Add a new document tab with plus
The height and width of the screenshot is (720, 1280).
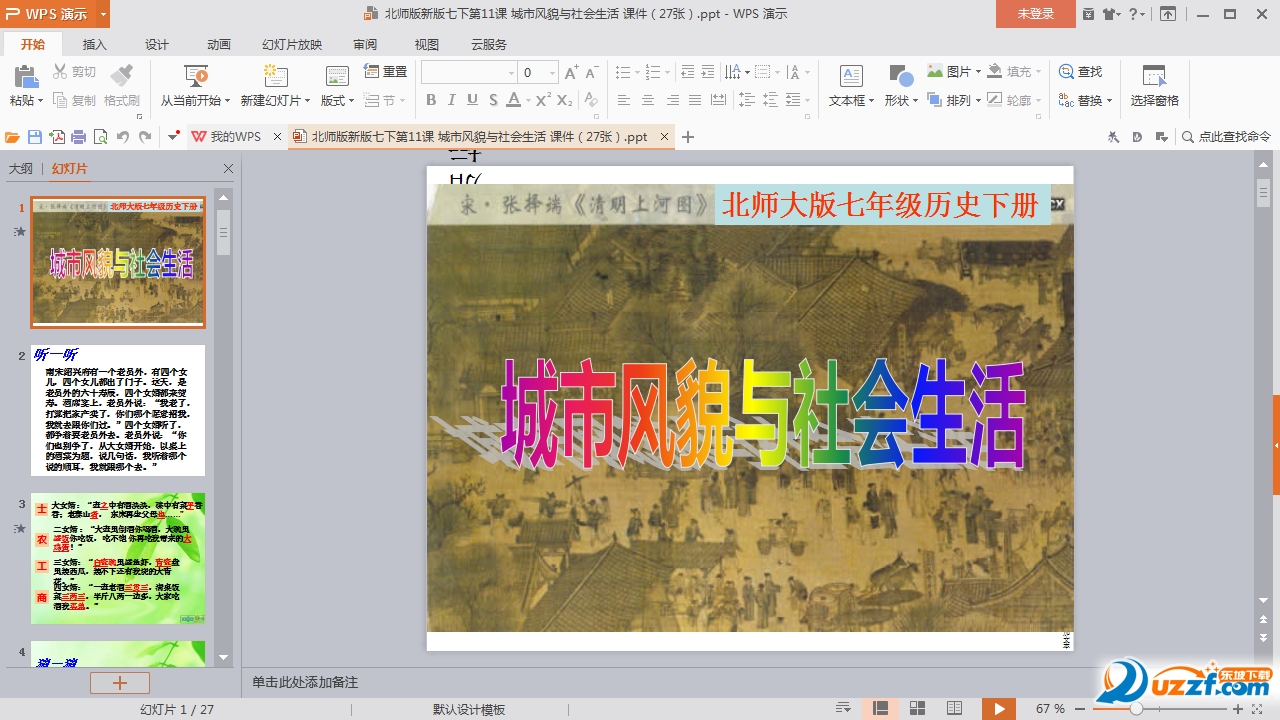coord(687,137)
